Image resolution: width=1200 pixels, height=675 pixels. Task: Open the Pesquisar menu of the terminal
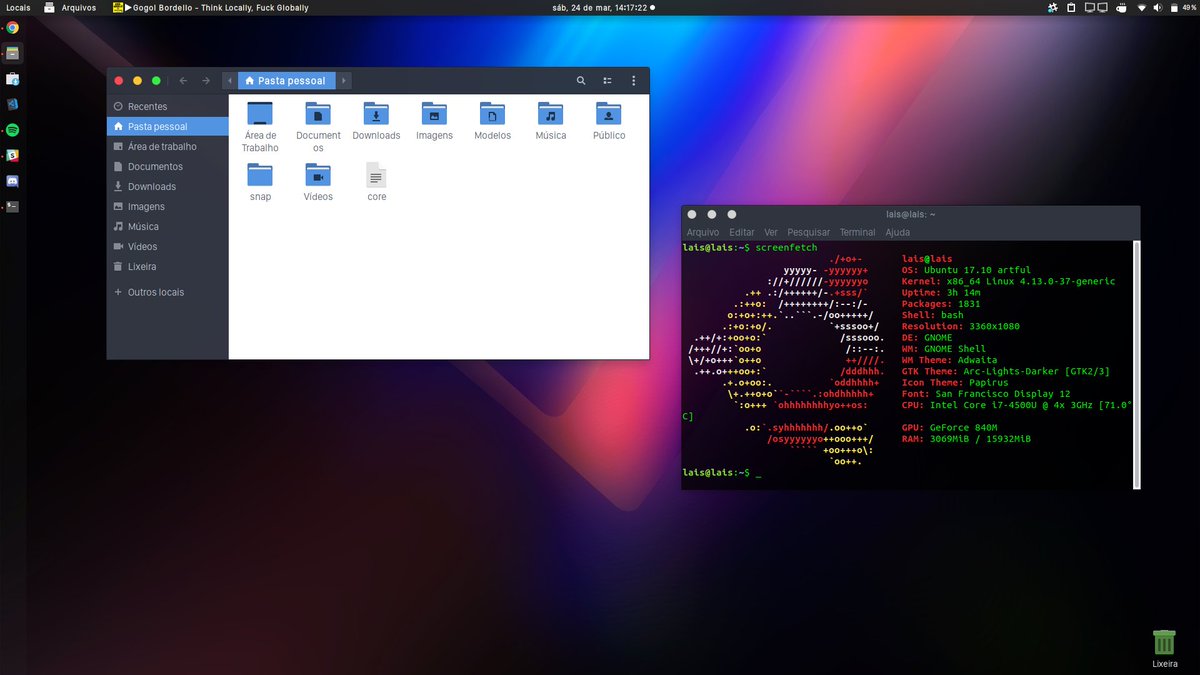[x=808, y=231]
